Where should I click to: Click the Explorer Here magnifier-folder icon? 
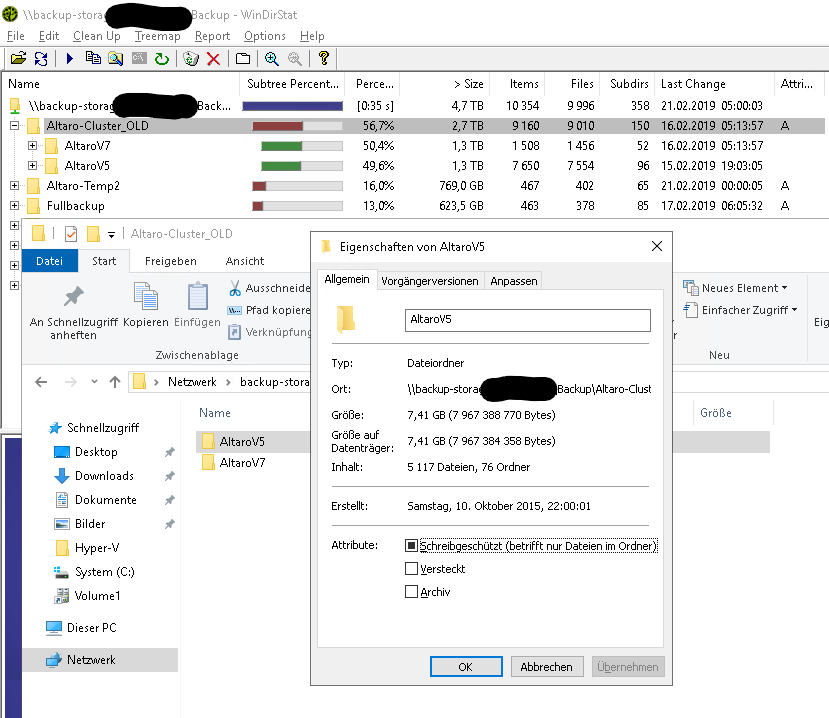click(x=116, y=58)
